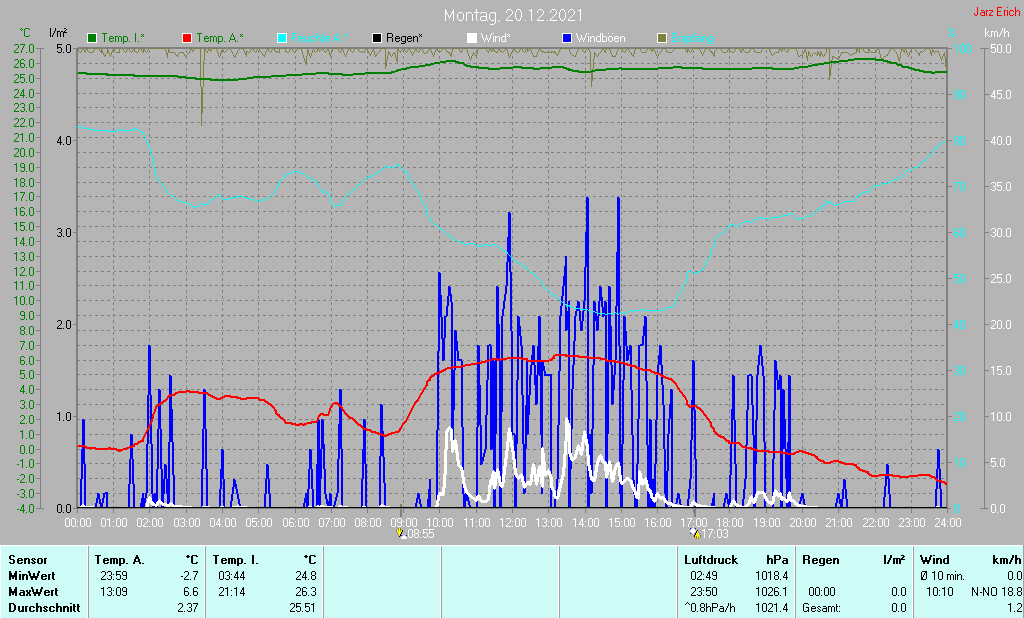
Task: Click the green Temp. I. legend square
Action: [x=92, y=38]
